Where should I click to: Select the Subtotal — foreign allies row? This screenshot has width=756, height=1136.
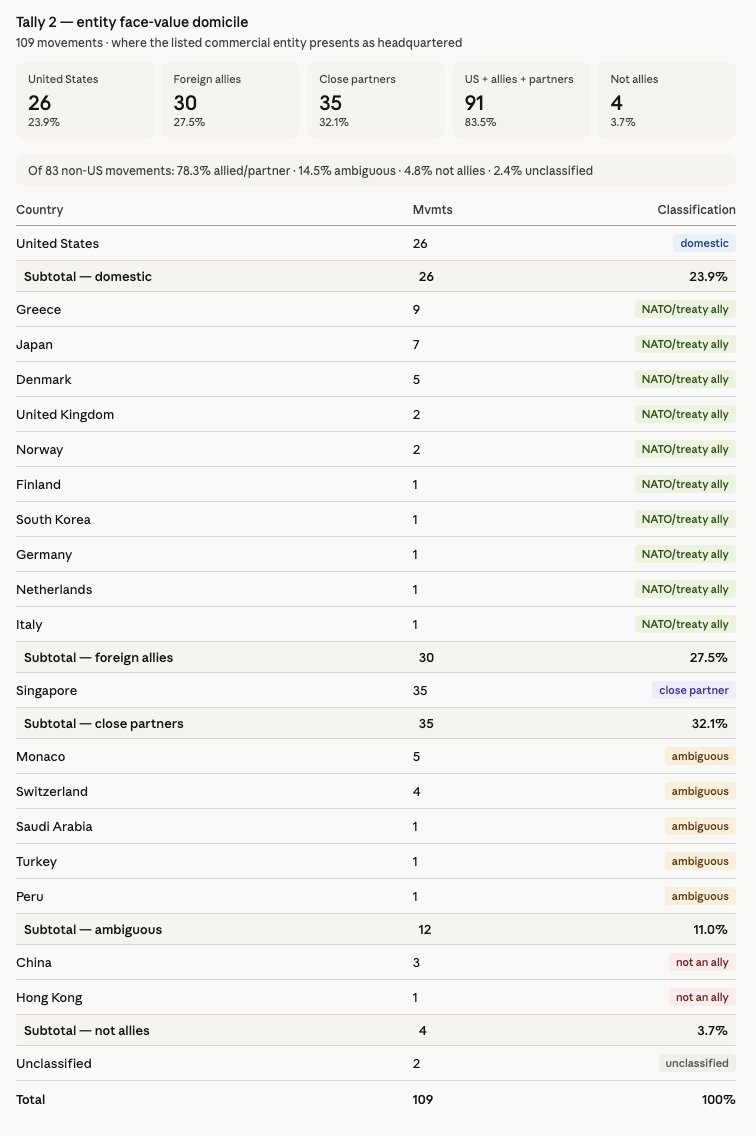(375, 658)
